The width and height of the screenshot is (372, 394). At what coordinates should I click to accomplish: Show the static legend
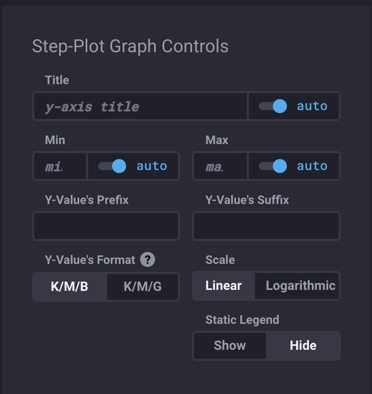(230, 346)
